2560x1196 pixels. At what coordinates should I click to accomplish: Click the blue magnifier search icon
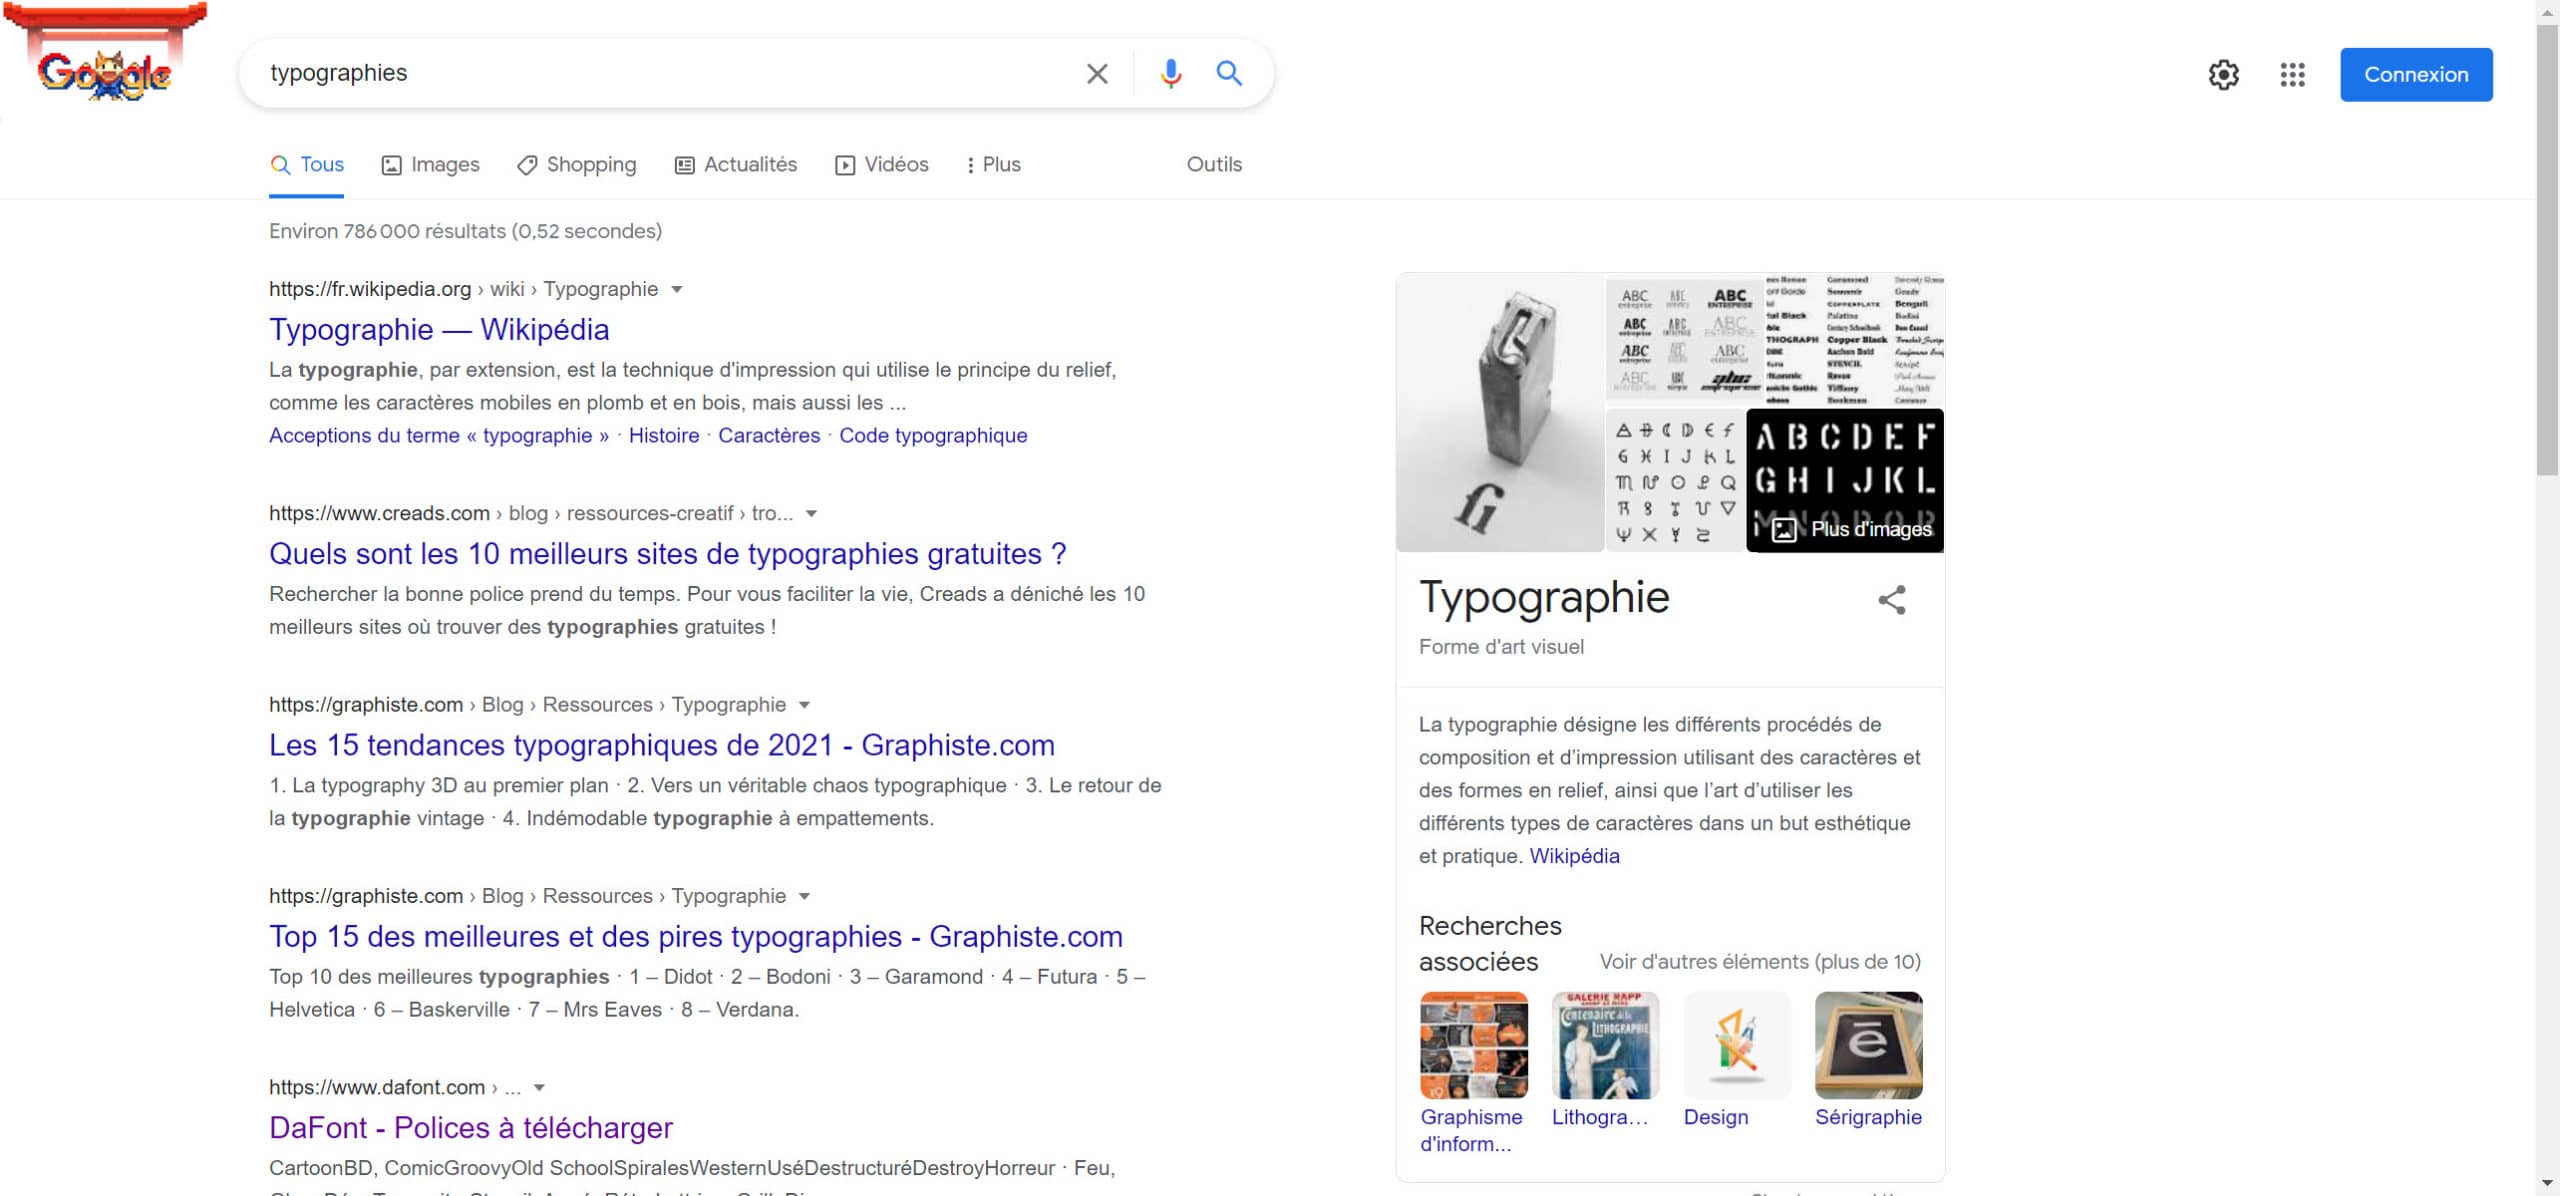1229,73
